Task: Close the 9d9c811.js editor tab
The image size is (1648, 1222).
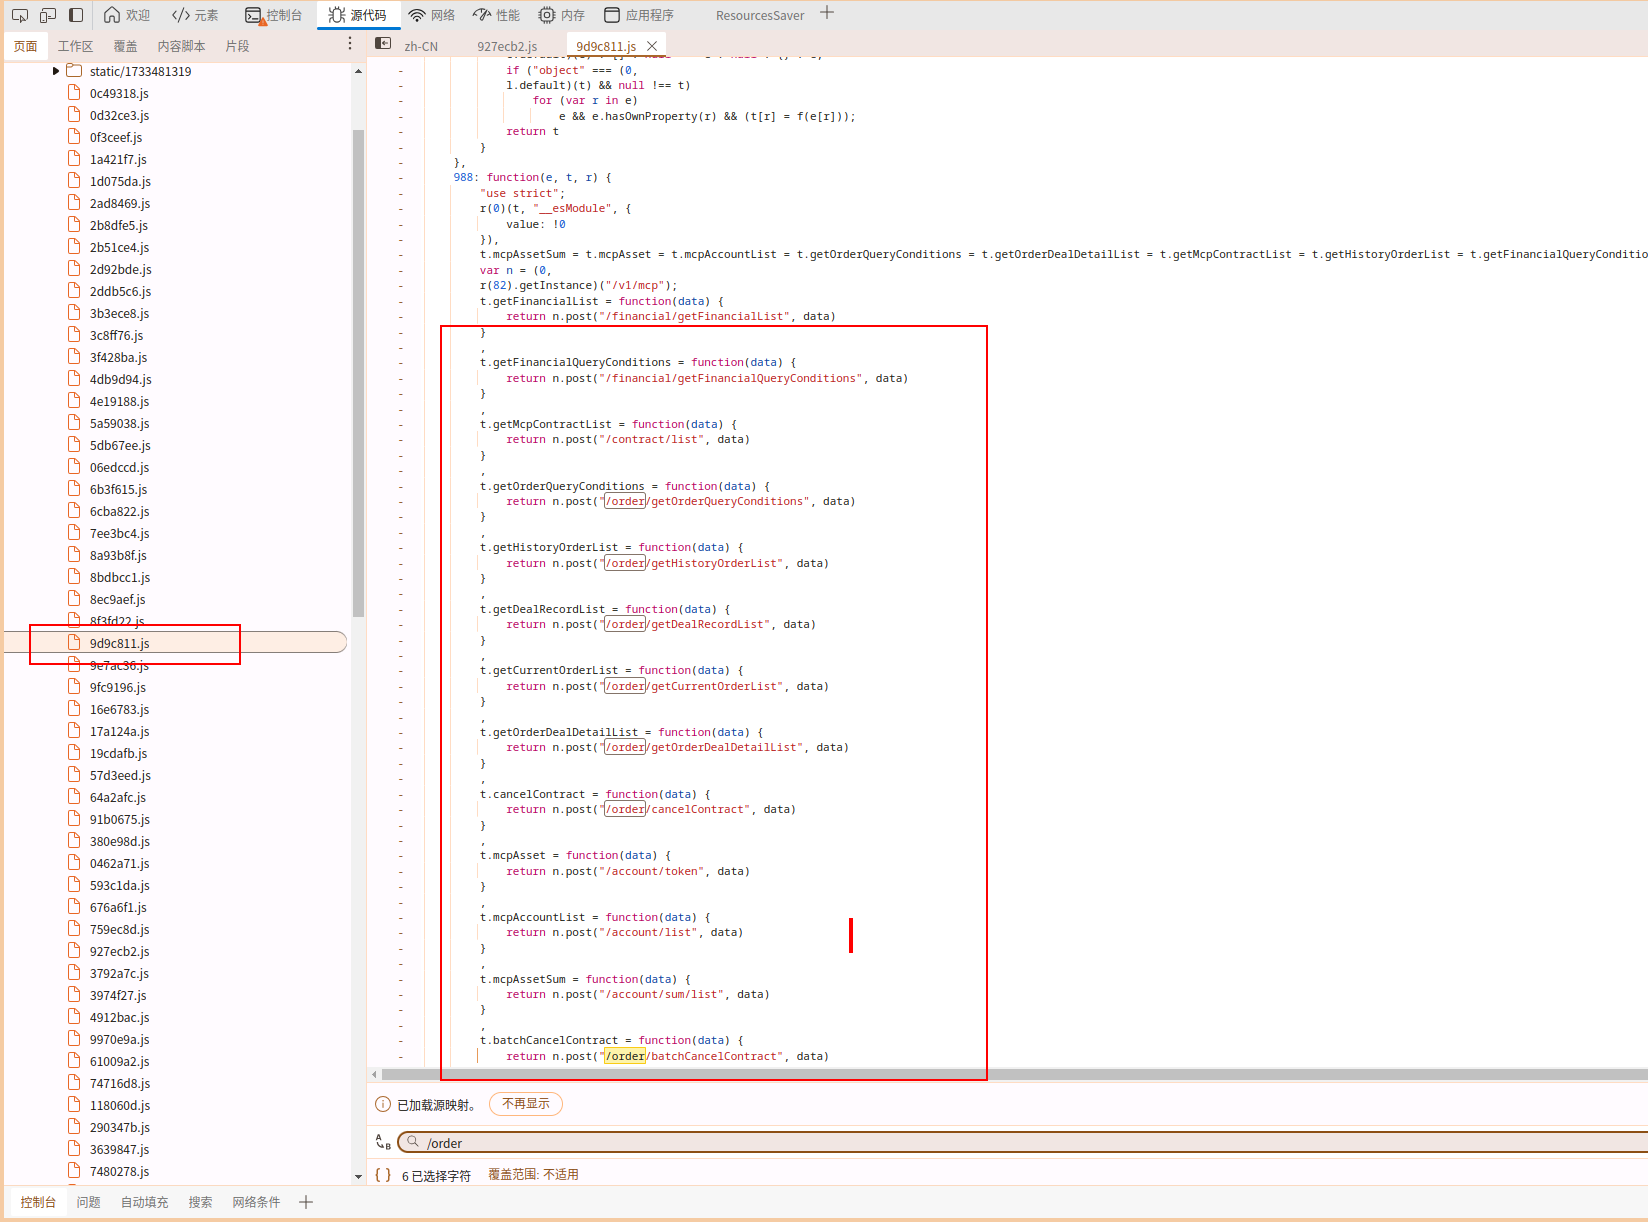Action: click(x=652, y=46)
